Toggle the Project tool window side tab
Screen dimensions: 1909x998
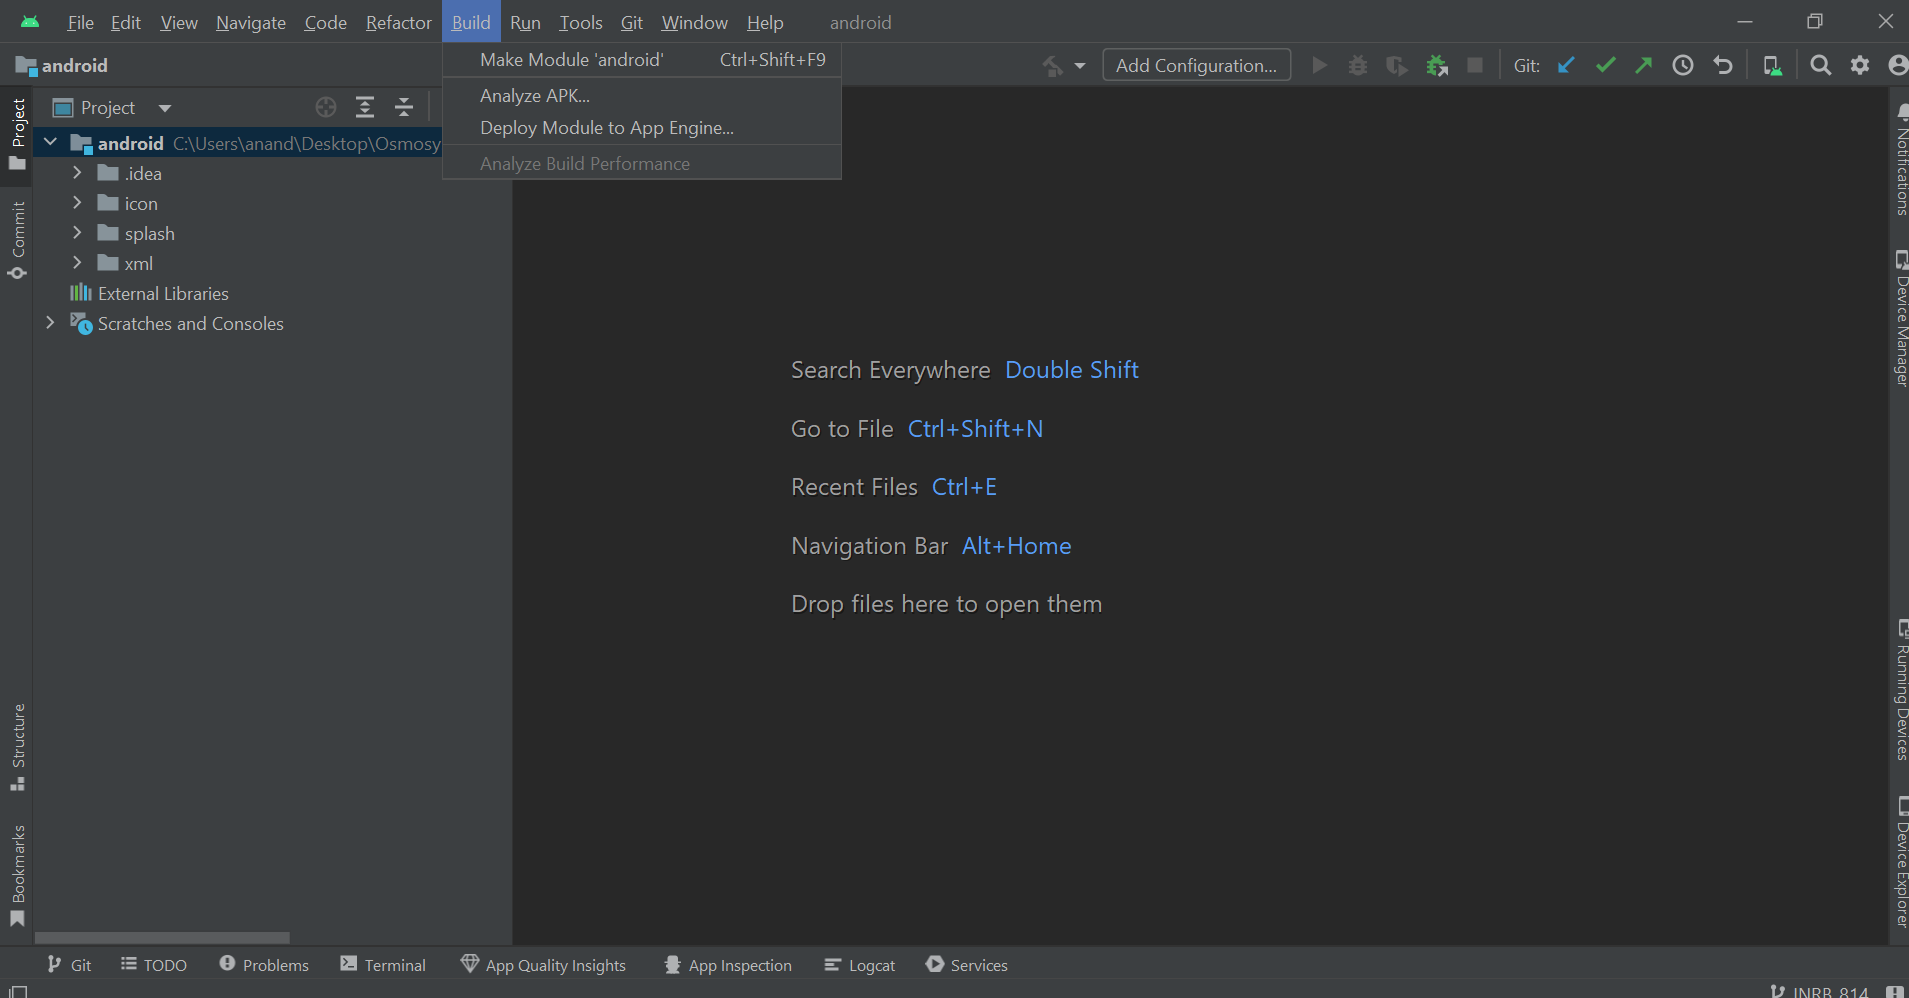[x=18, y=133]
